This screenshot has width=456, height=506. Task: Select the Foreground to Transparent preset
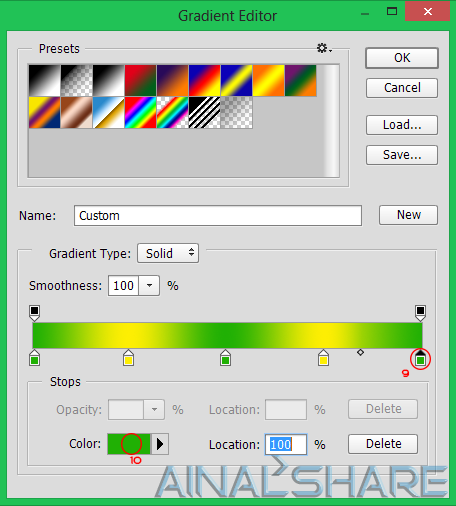click(77, 81)
